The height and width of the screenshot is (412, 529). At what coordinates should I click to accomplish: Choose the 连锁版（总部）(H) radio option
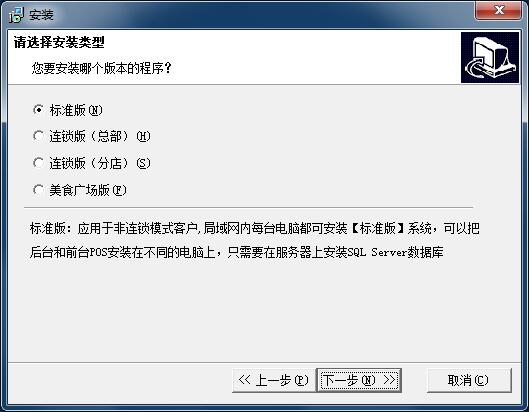tap(38, 136)
